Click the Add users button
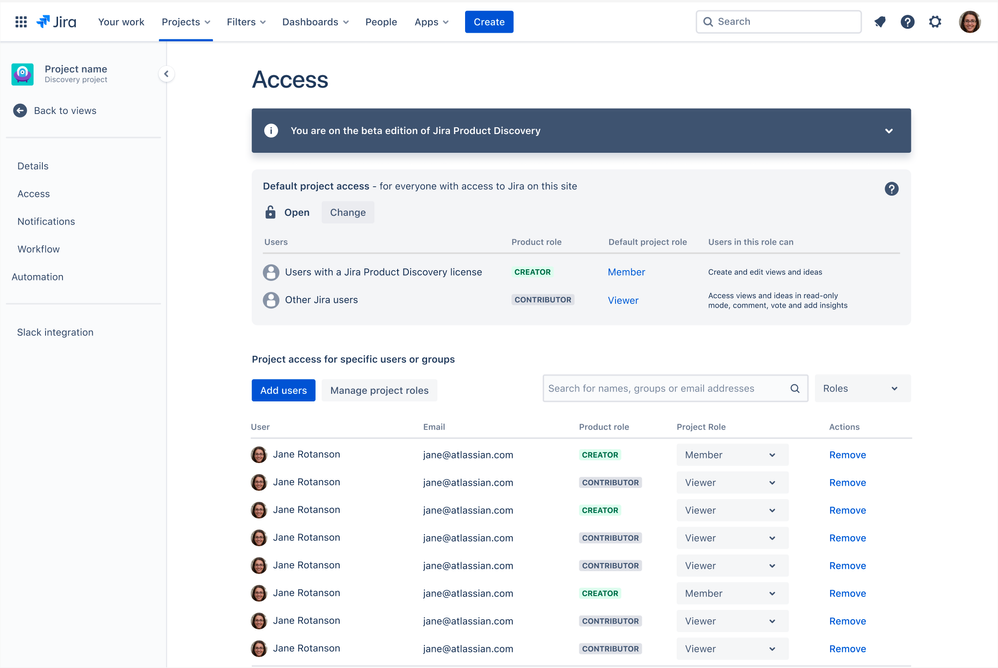The height and width of the screenshot is (668, 998). point(283,391)
